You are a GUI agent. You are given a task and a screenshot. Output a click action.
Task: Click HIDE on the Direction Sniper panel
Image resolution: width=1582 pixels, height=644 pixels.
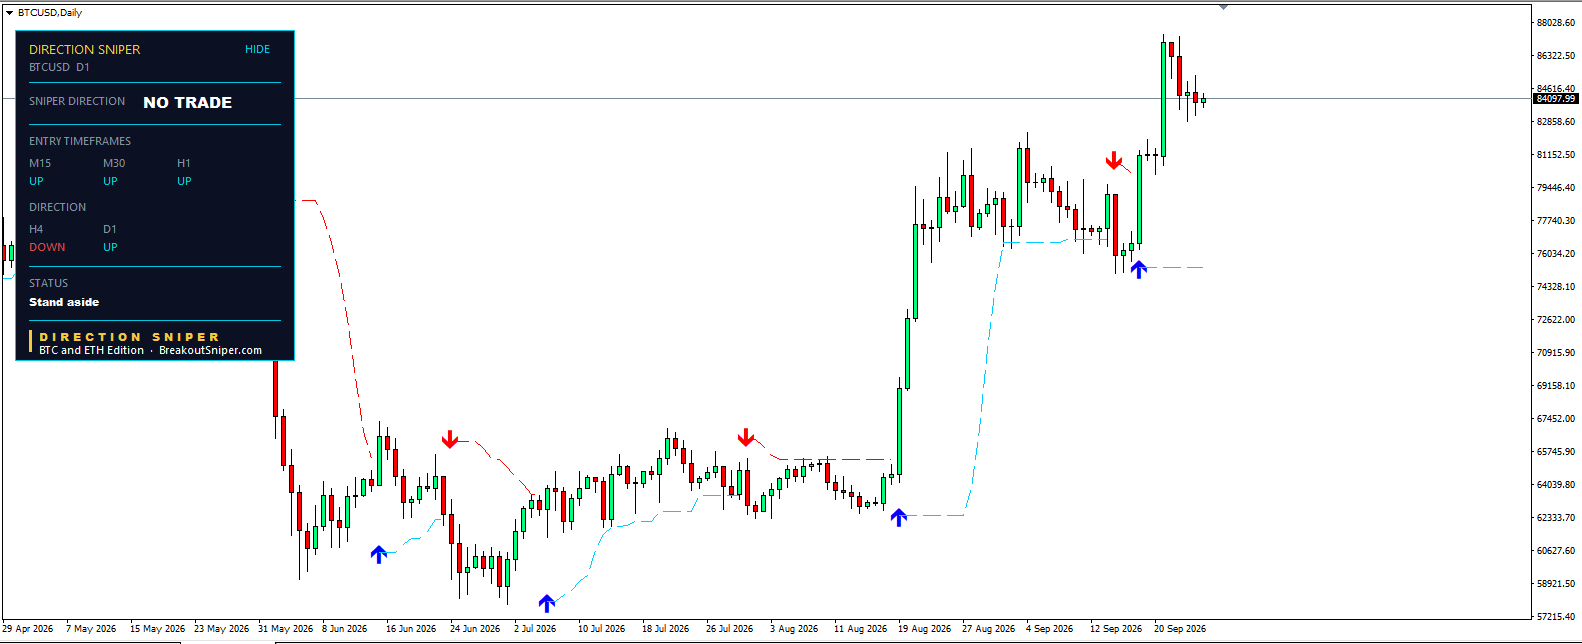click(258, 49)
